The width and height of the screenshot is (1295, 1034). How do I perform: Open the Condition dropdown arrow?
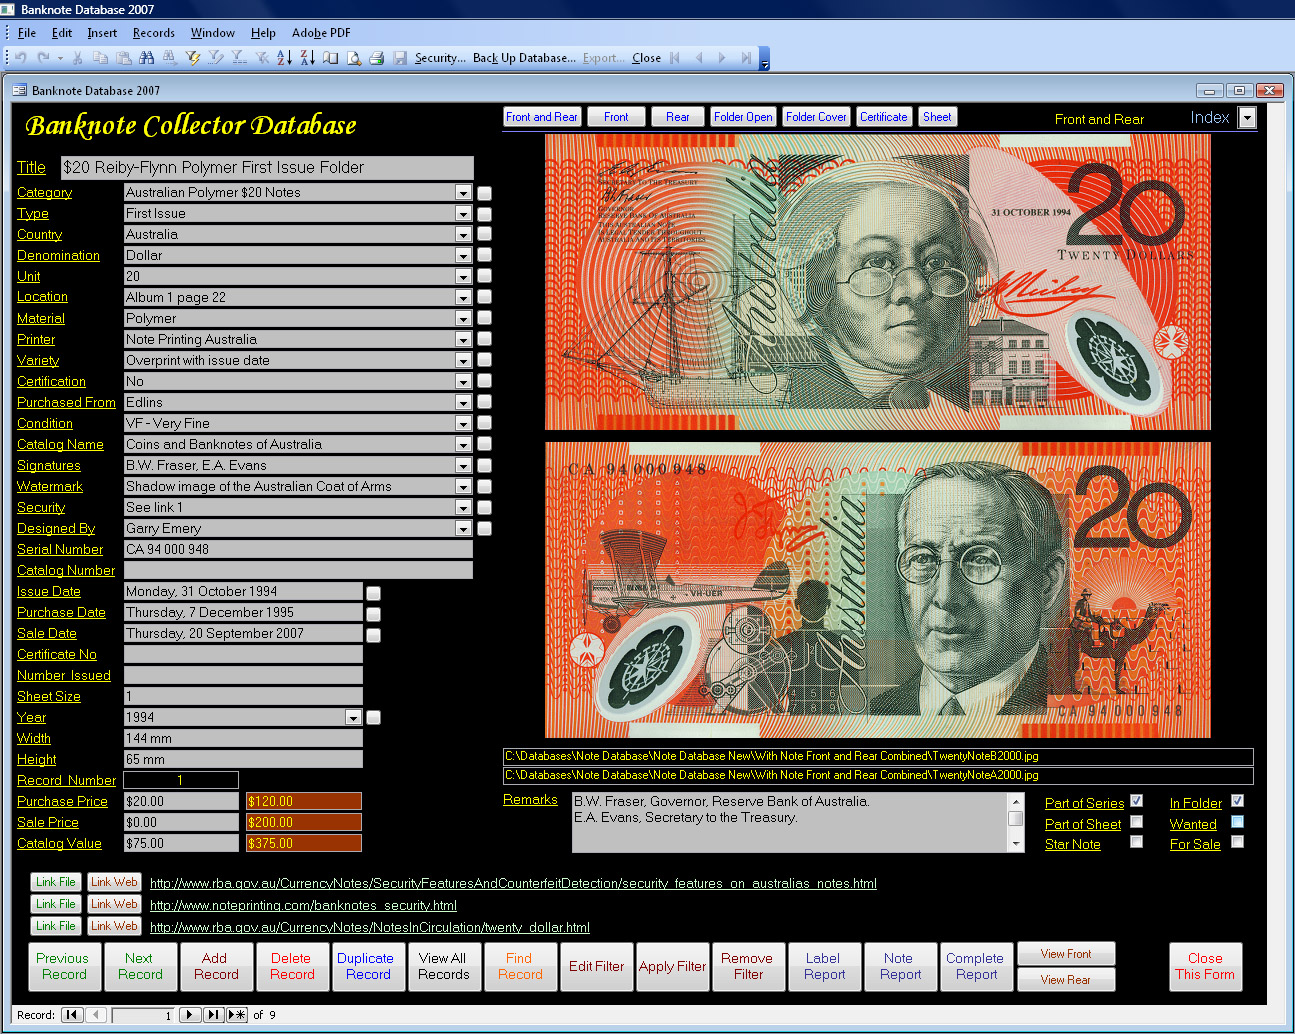(x=463, y=423)
